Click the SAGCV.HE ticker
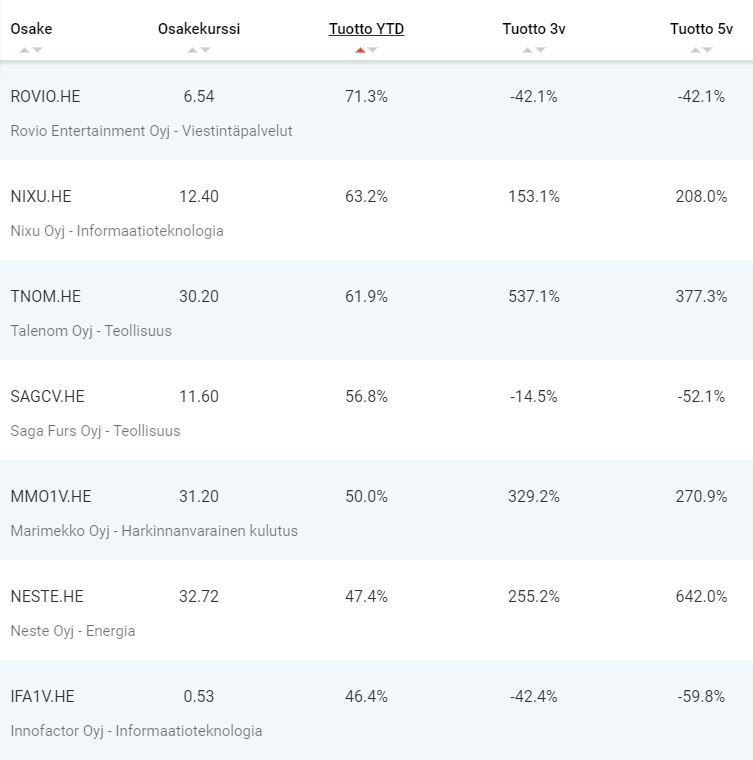Viewport: 753px width, 760px height. point(47,396)
